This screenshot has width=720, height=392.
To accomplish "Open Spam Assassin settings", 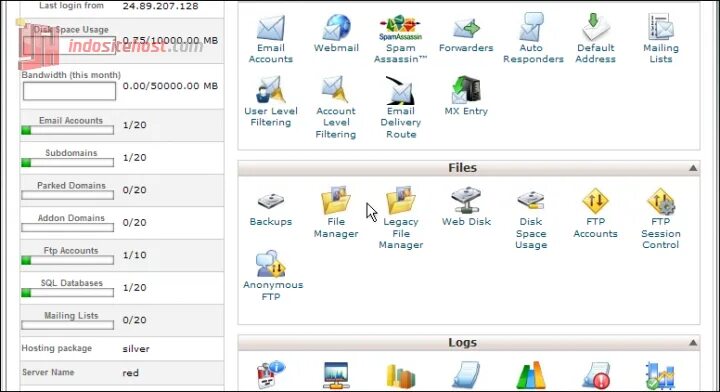I will pyautogui.click(x=400, y=28).
